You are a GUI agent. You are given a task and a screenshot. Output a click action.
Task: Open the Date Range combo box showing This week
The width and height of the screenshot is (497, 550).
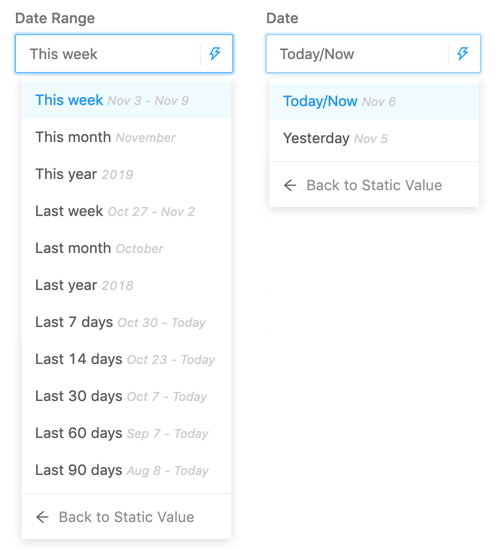(124, 54)
